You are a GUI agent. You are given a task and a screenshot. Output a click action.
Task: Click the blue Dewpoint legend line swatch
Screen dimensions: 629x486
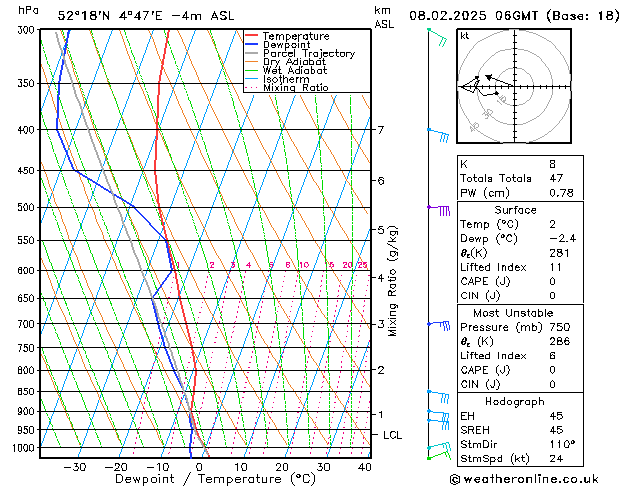tap(251, 45)
